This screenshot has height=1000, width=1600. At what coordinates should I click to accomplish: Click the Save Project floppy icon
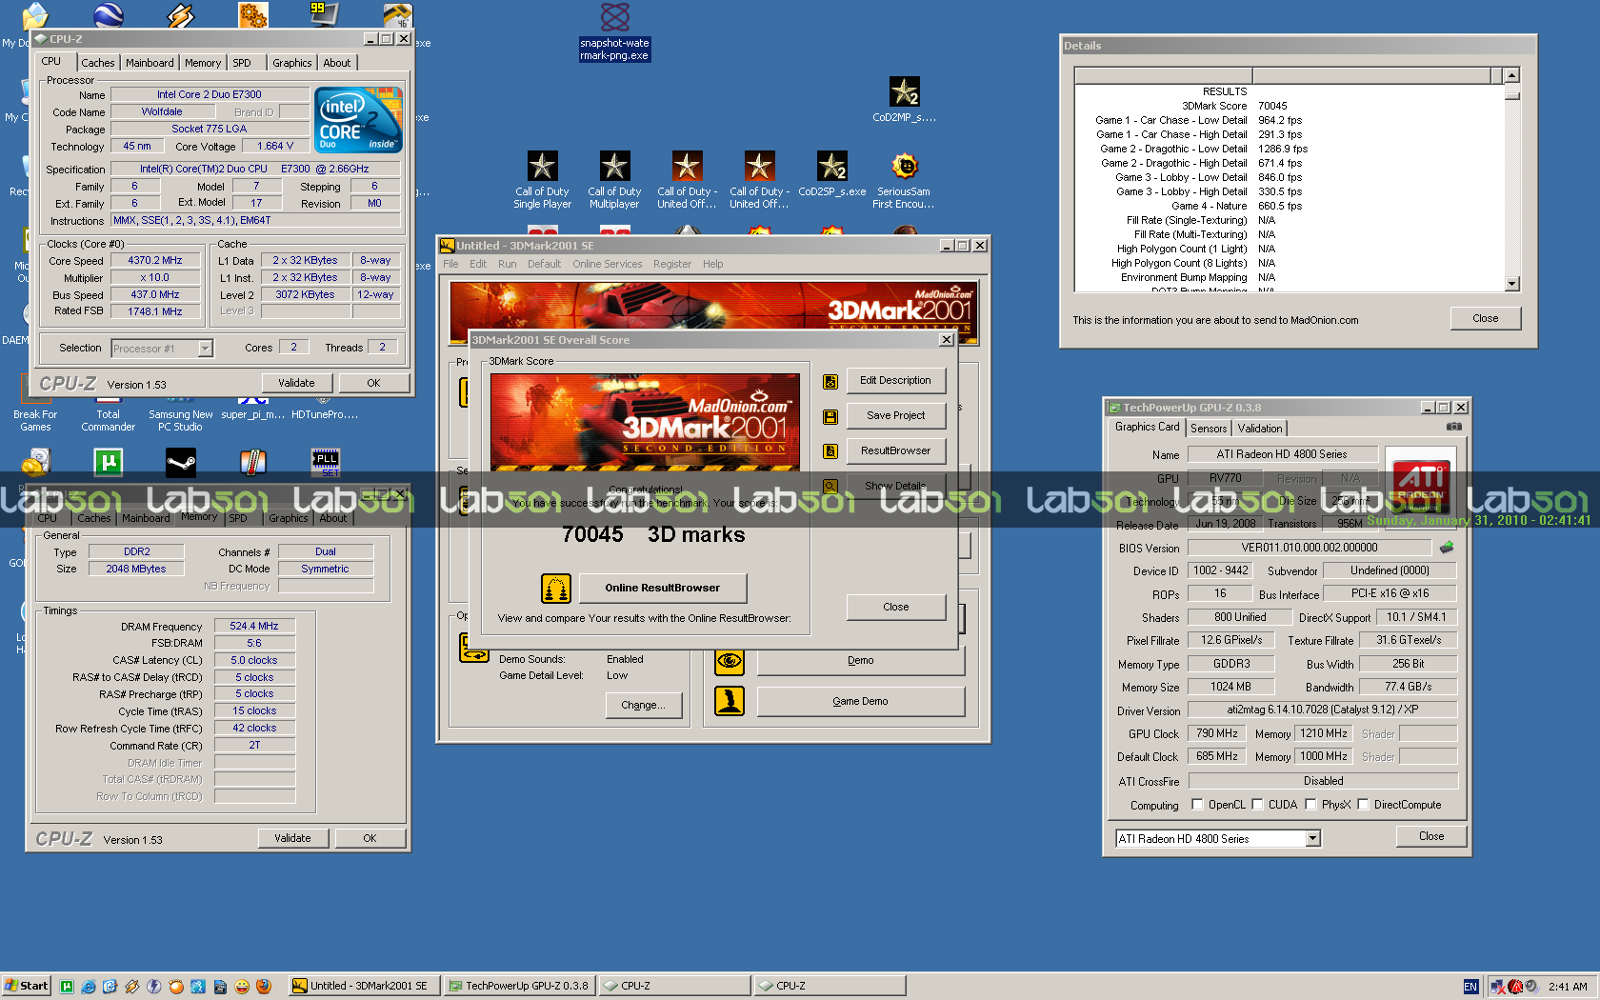click(830, 416)
